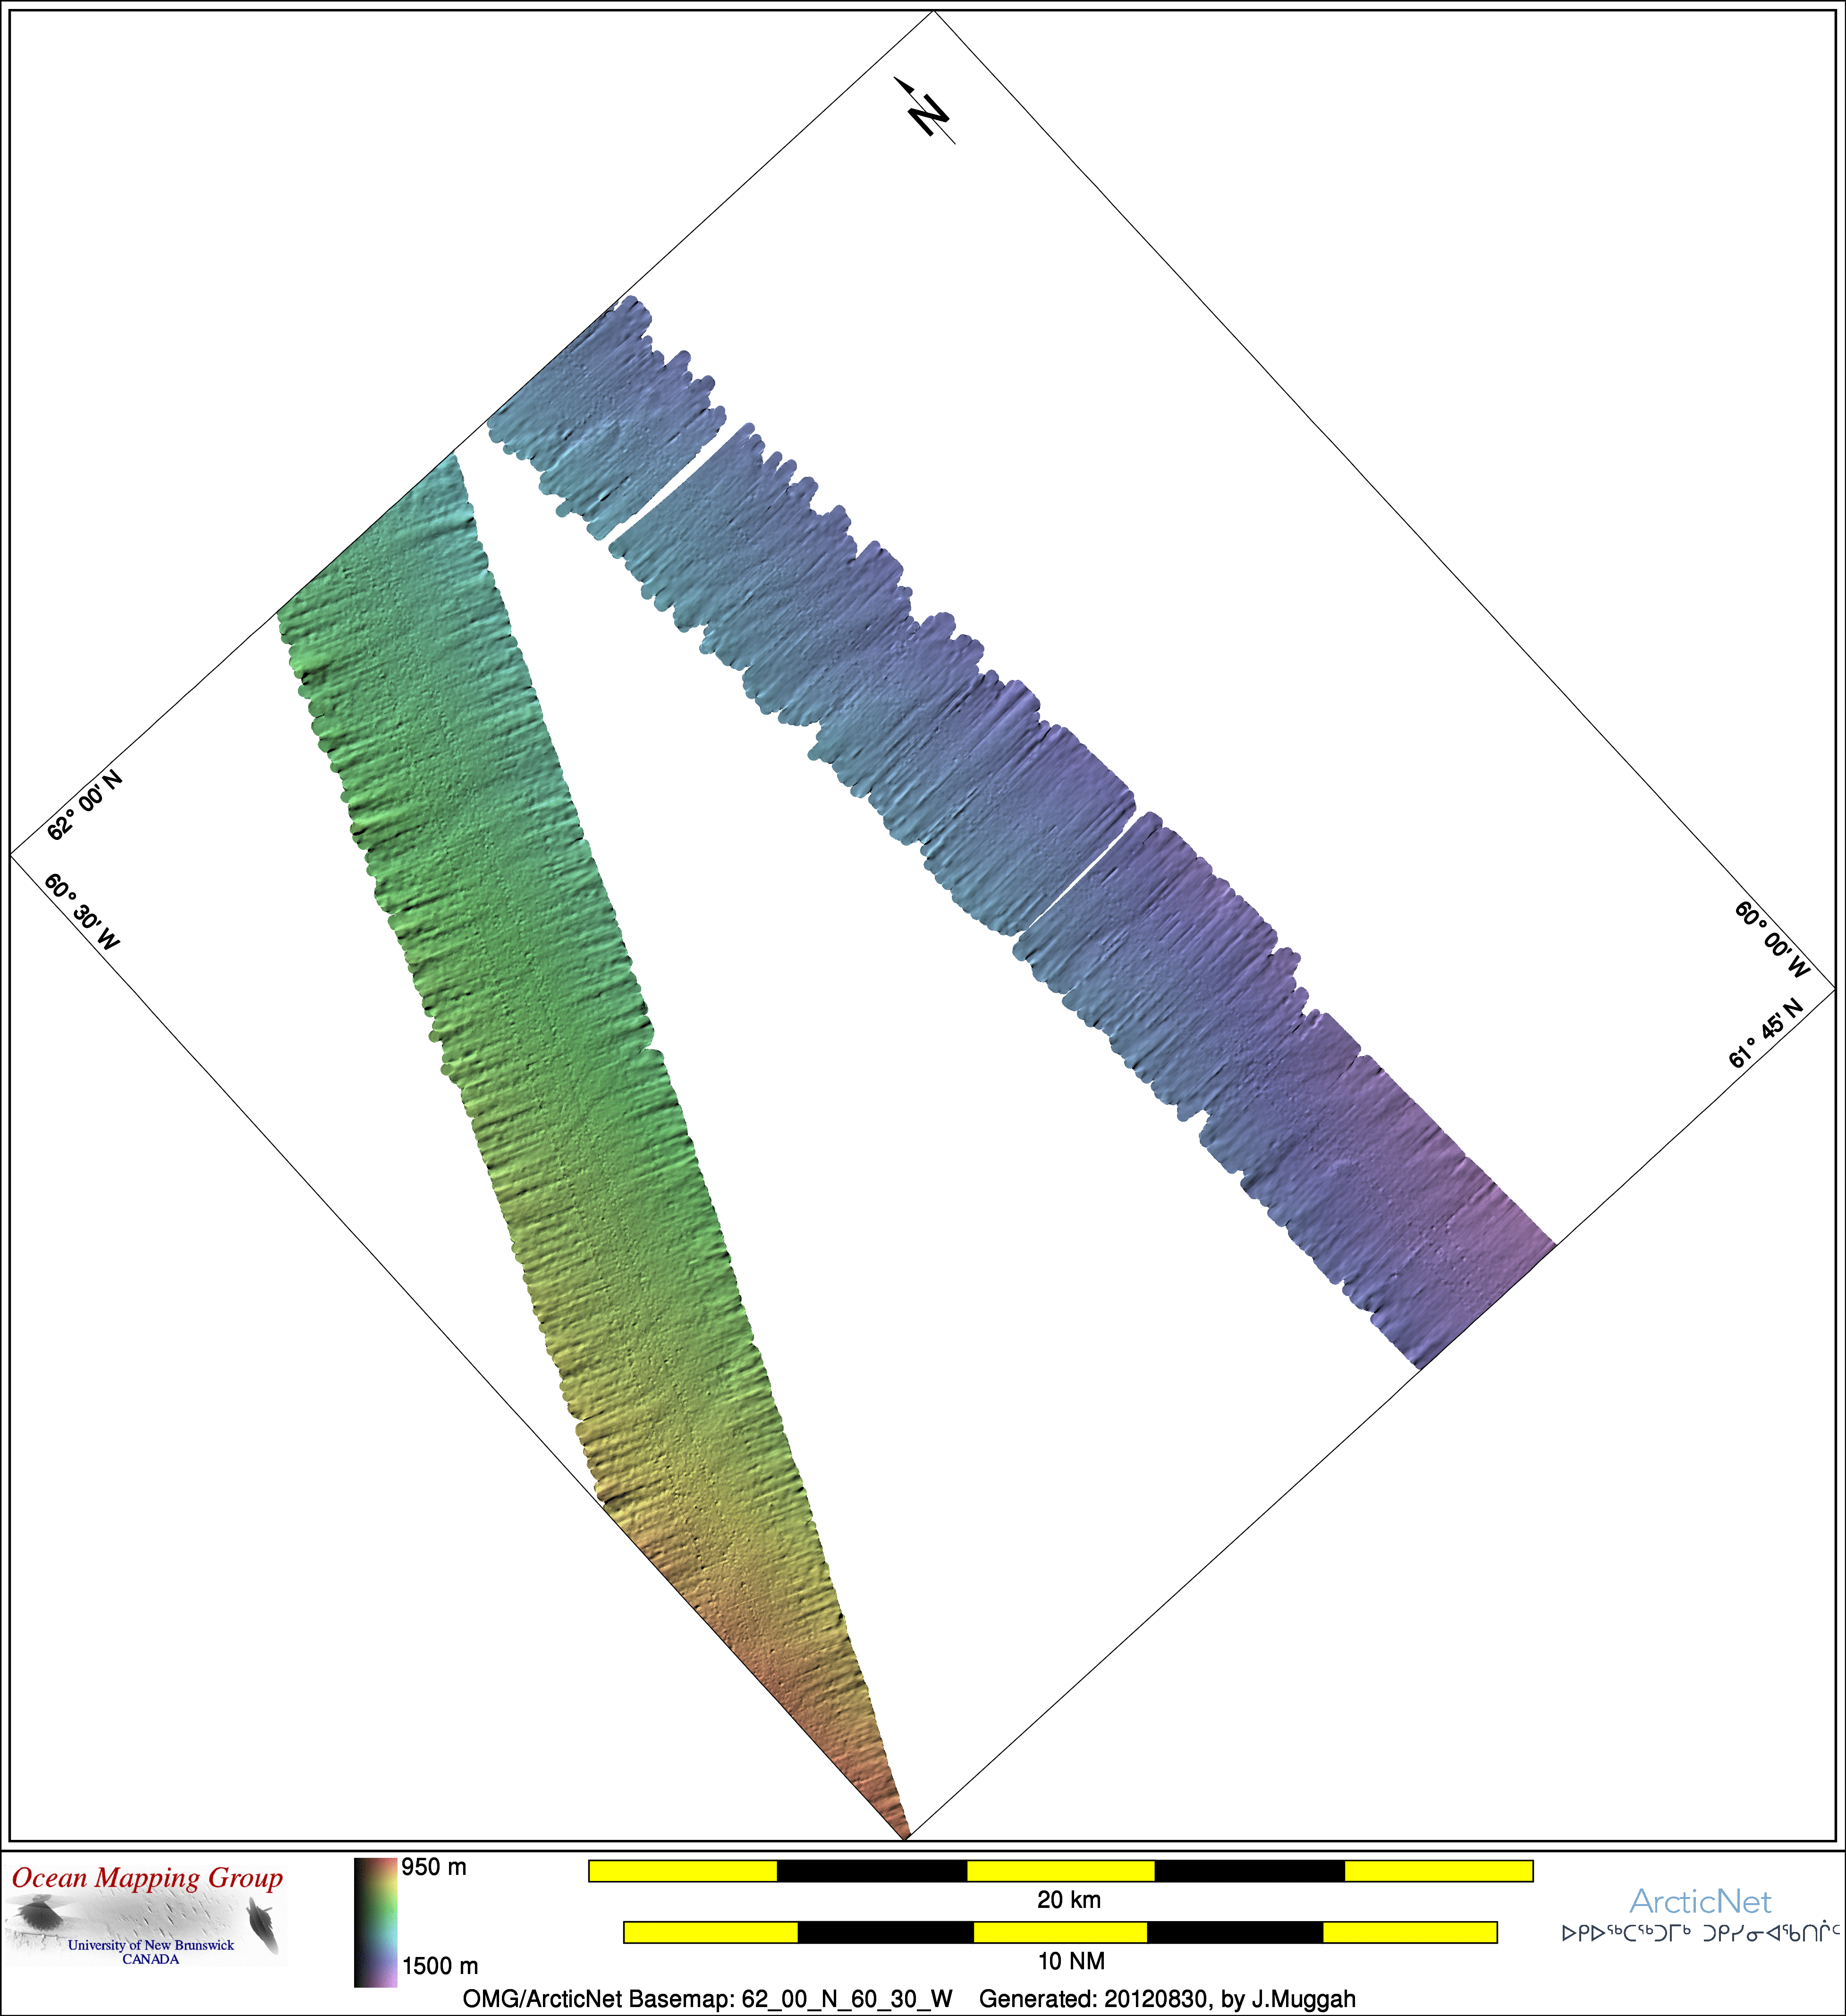Click the ArcticNet logo

tap(1700, 1901)
